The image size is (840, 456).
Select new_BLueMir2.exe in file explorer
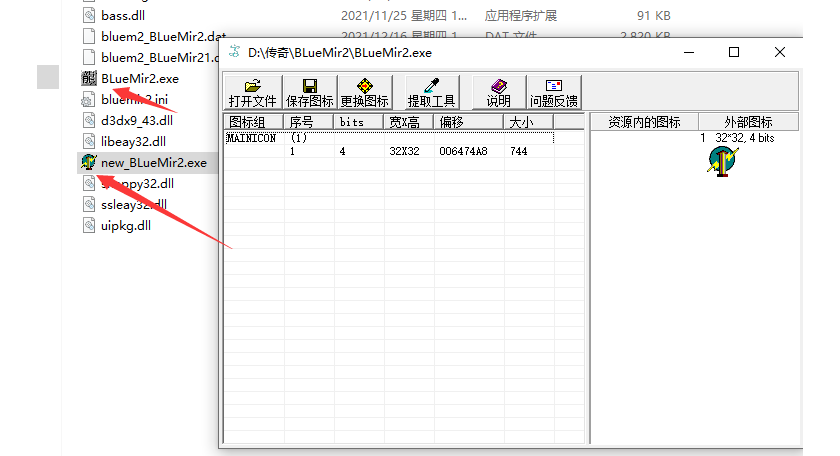click(x=154, y=163)
